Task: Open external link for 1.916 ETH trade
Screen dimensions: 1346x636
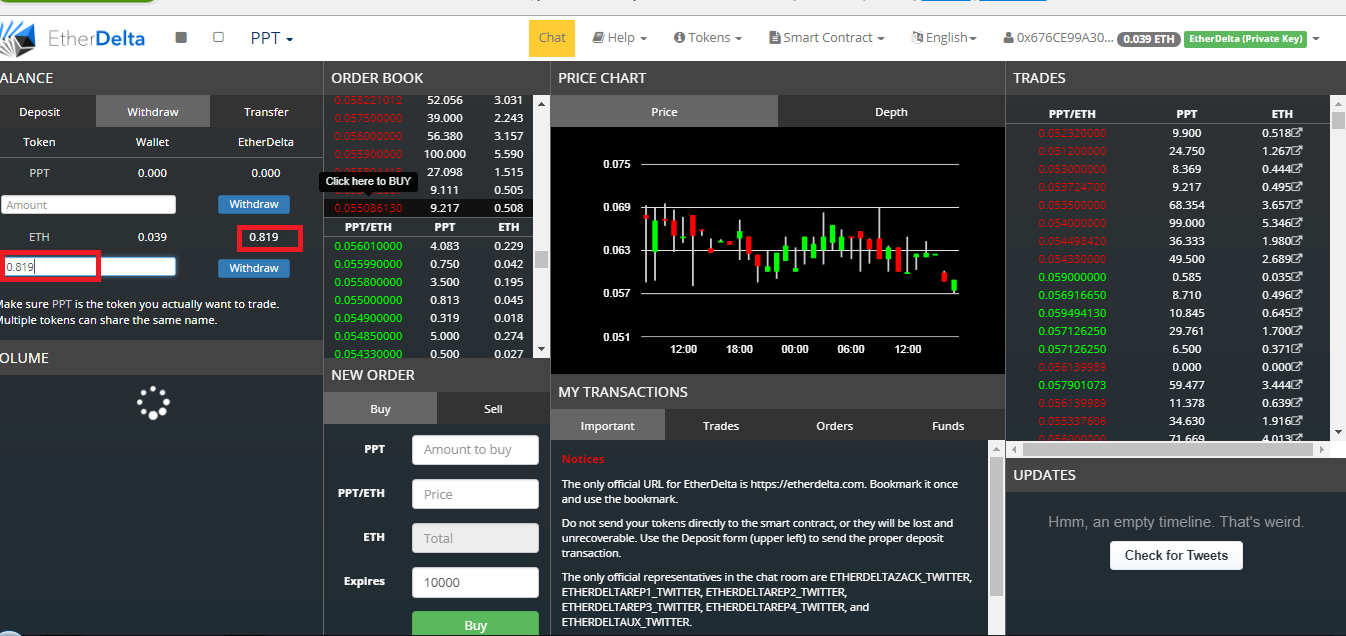Action: 1297,421
